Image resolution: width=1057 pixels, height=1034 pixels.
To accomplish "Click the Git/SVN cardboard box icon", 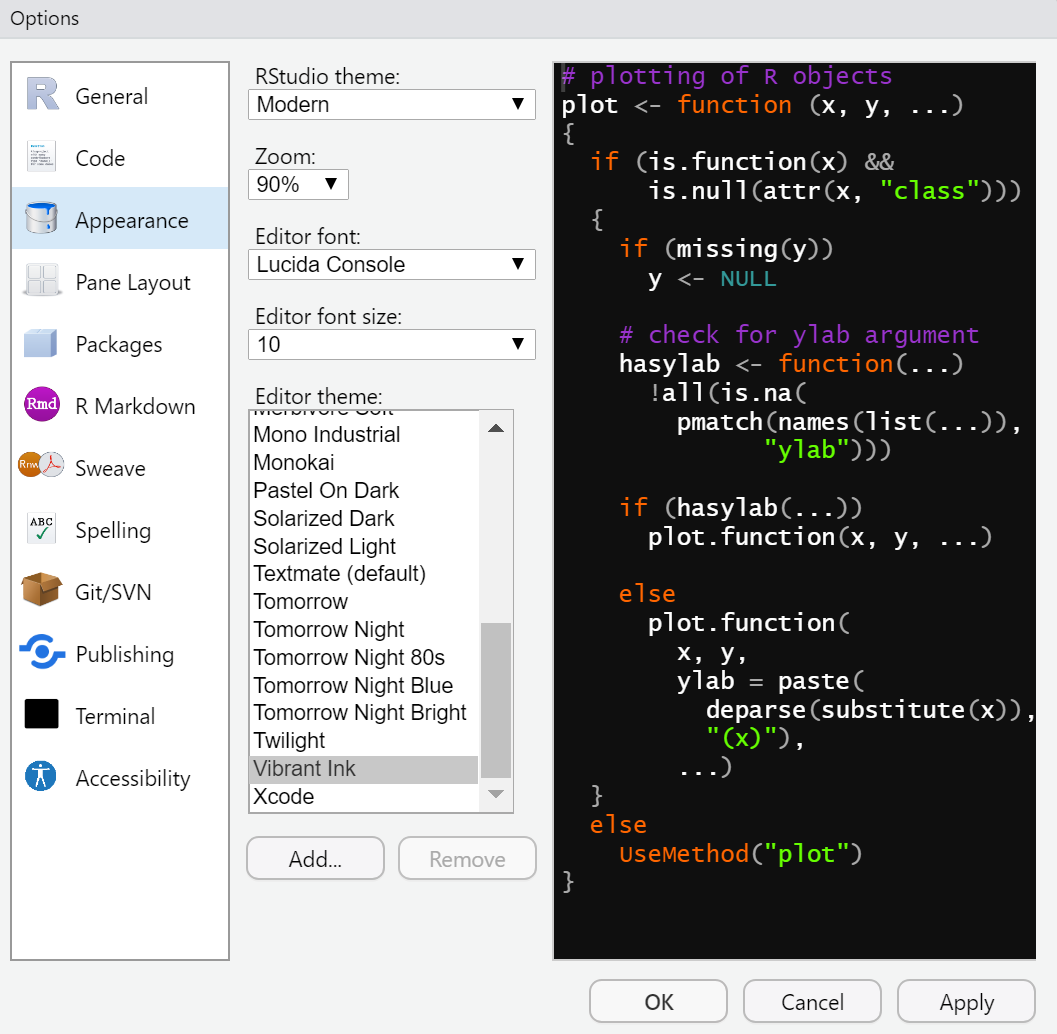I will click(x=42, y=590).
